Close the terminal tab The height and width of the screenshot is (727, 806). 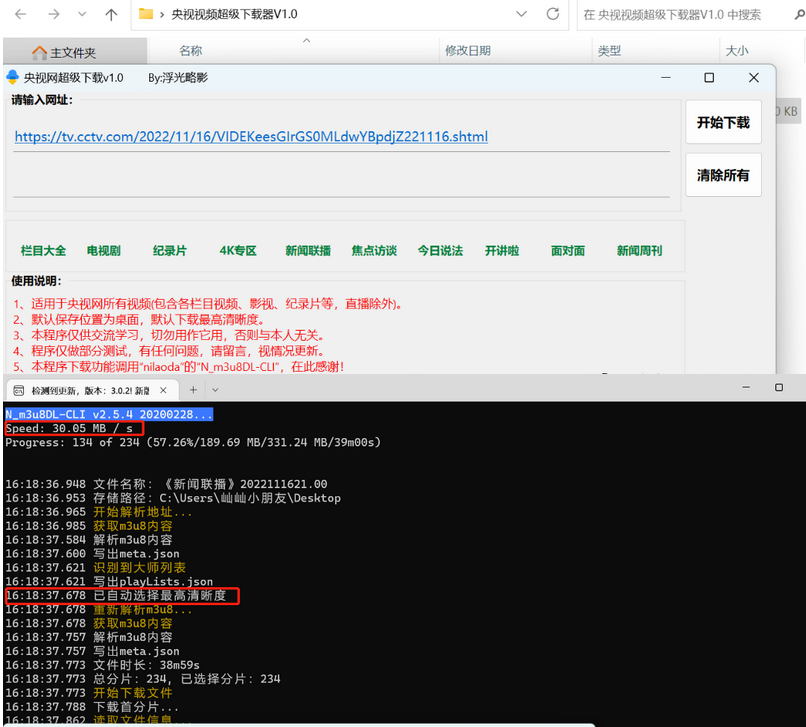(163, 390)
